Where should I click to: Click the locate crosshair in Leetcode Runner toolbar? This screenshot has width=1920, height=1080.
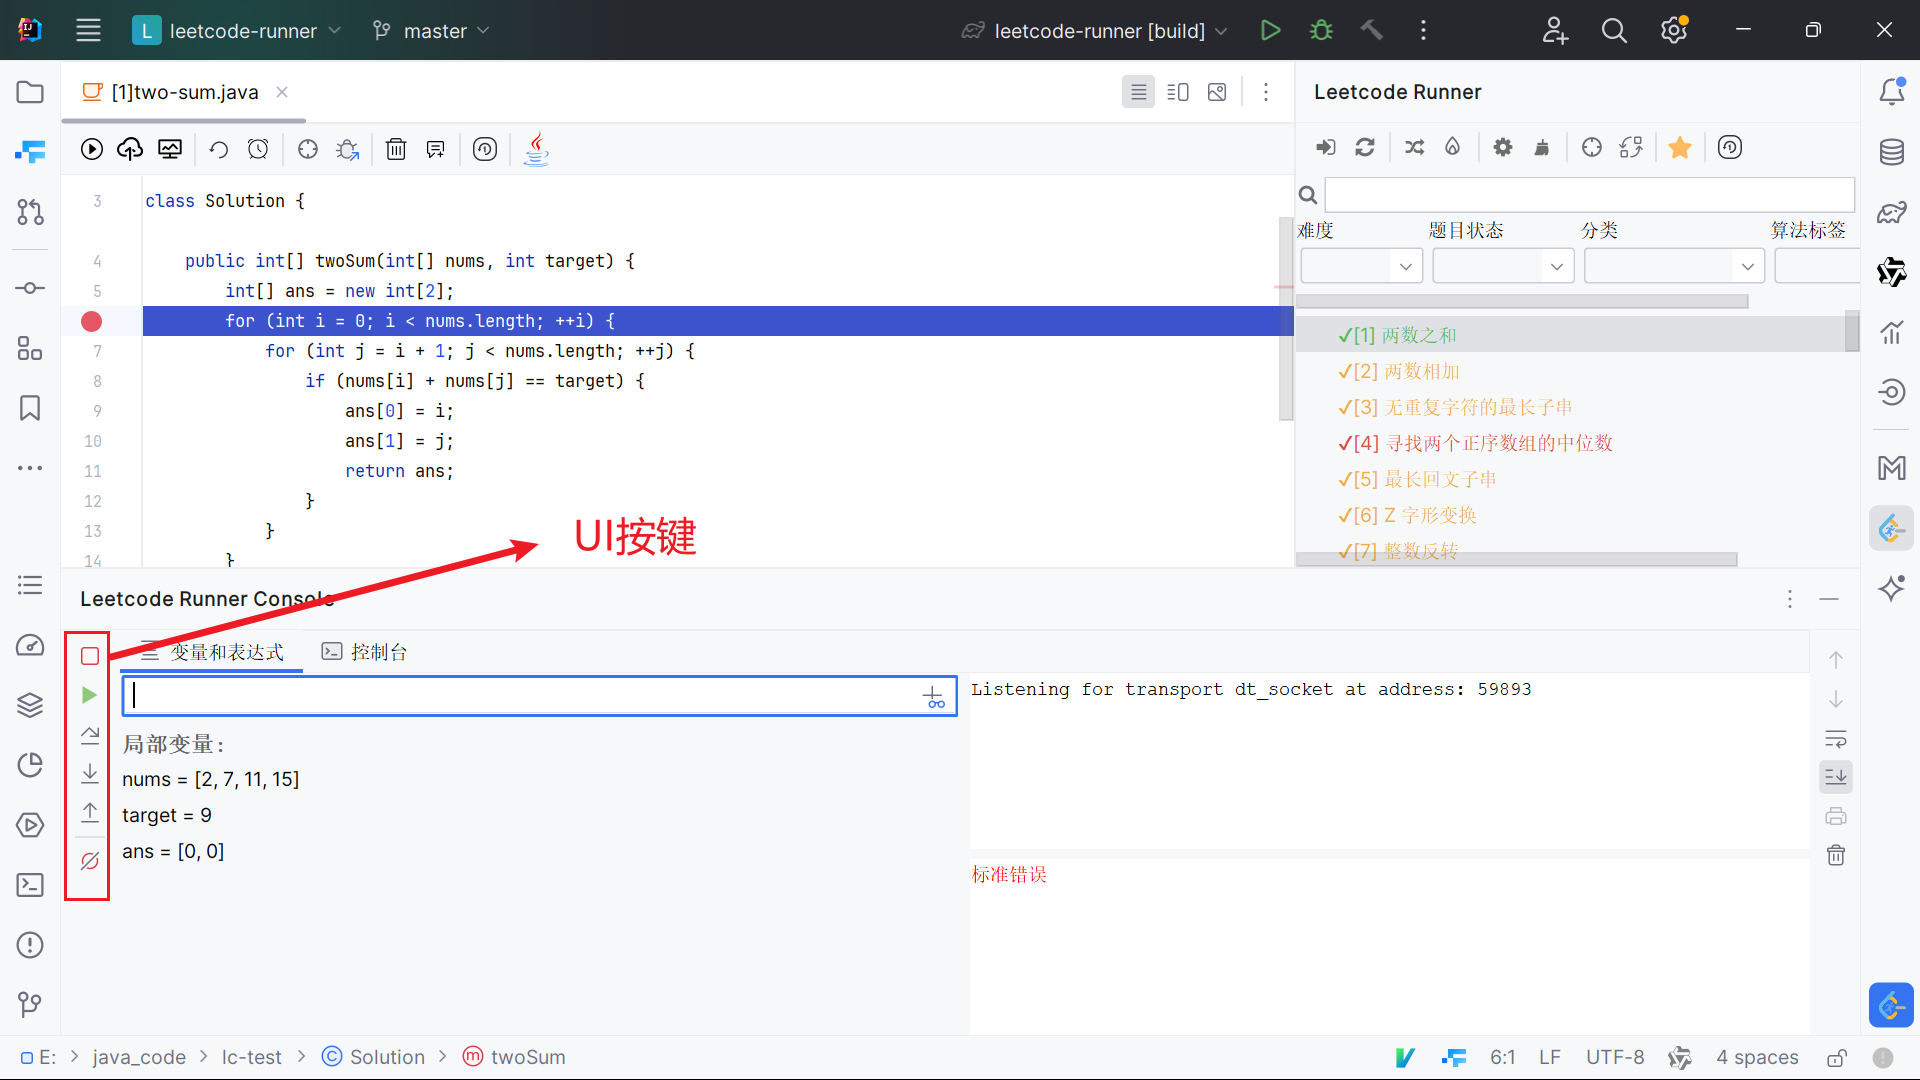1592,147
